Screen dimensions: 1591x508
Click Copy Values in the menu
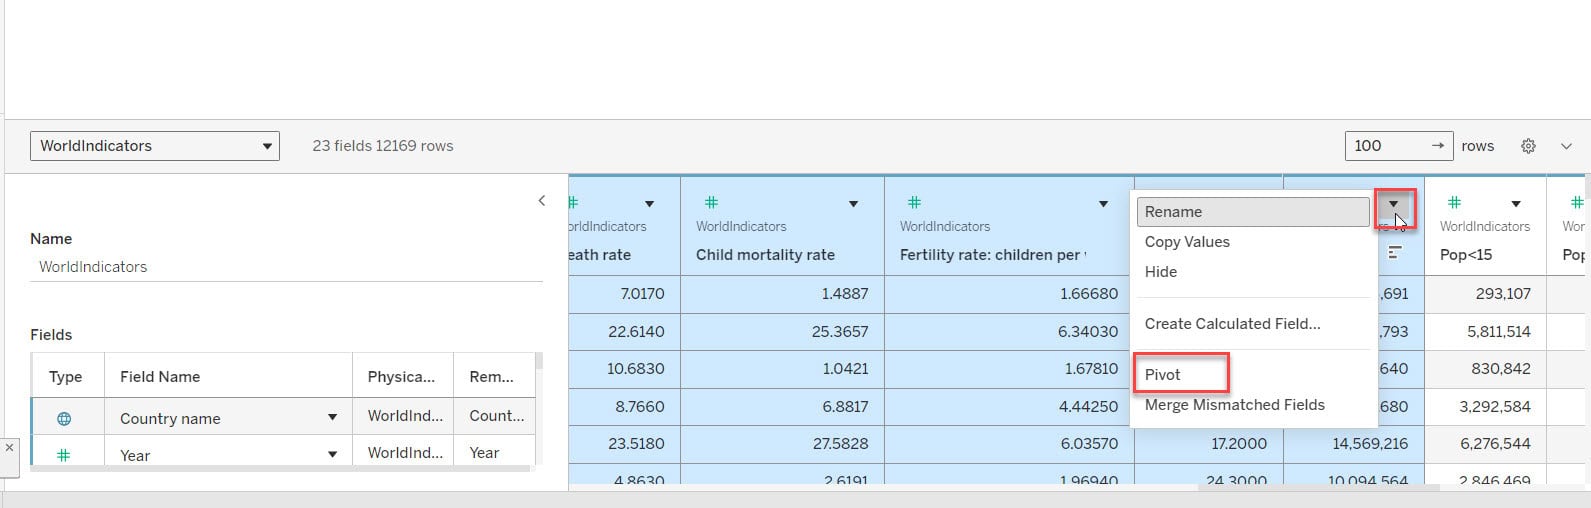[1187, 242]
